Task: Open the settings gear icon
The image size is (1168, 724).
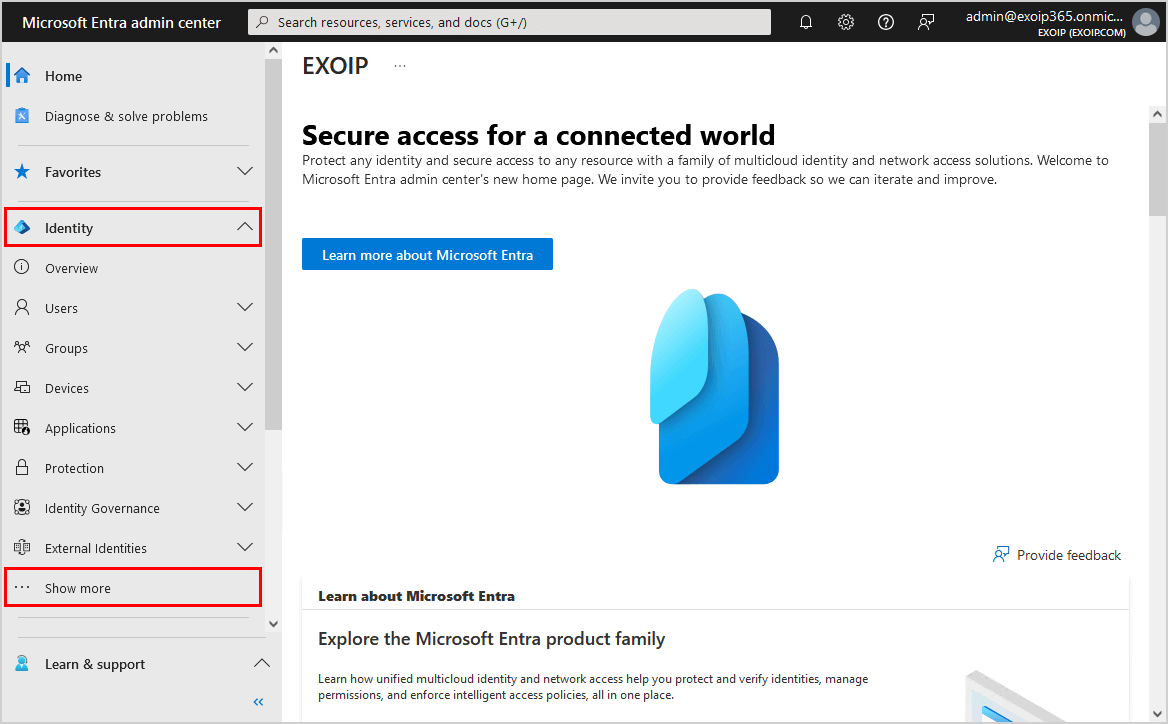Action: [x=846, y=21]
